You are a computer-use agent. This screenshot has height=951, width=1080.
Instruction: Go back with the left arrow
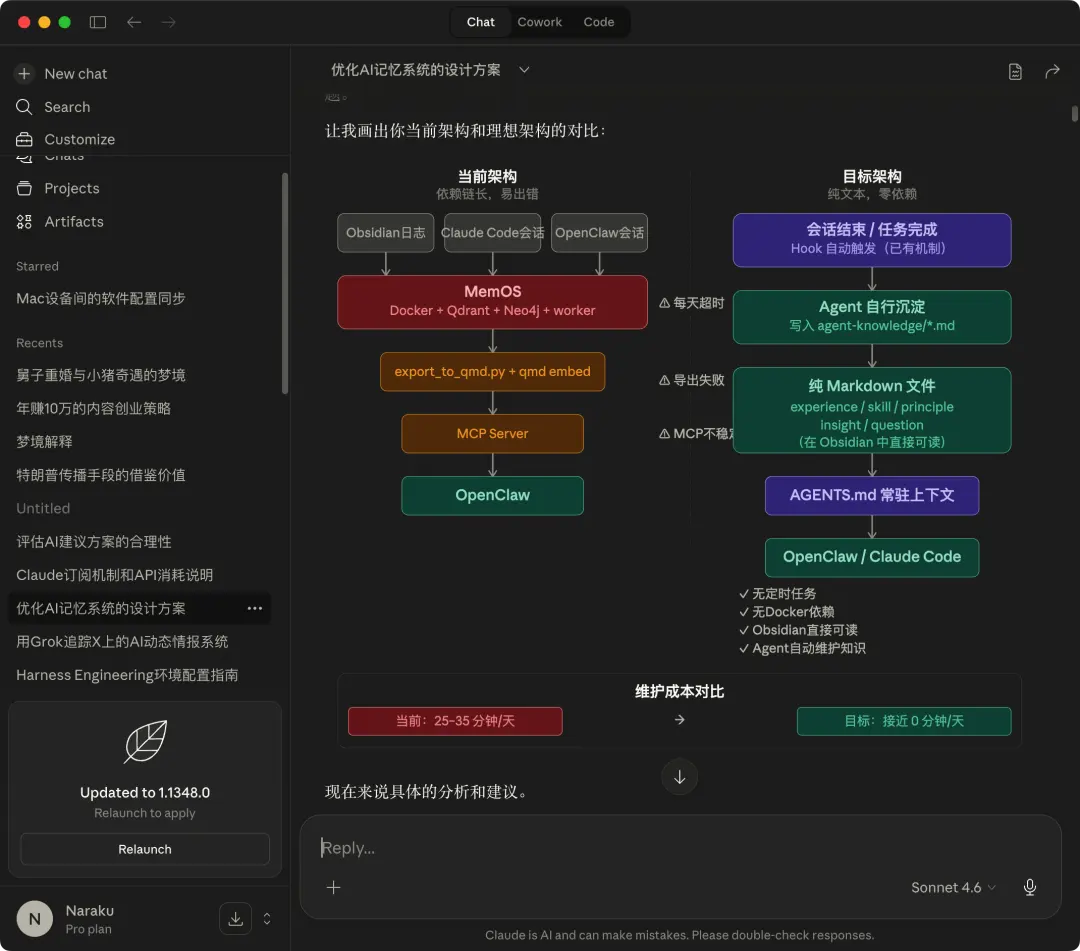[134, 22]
